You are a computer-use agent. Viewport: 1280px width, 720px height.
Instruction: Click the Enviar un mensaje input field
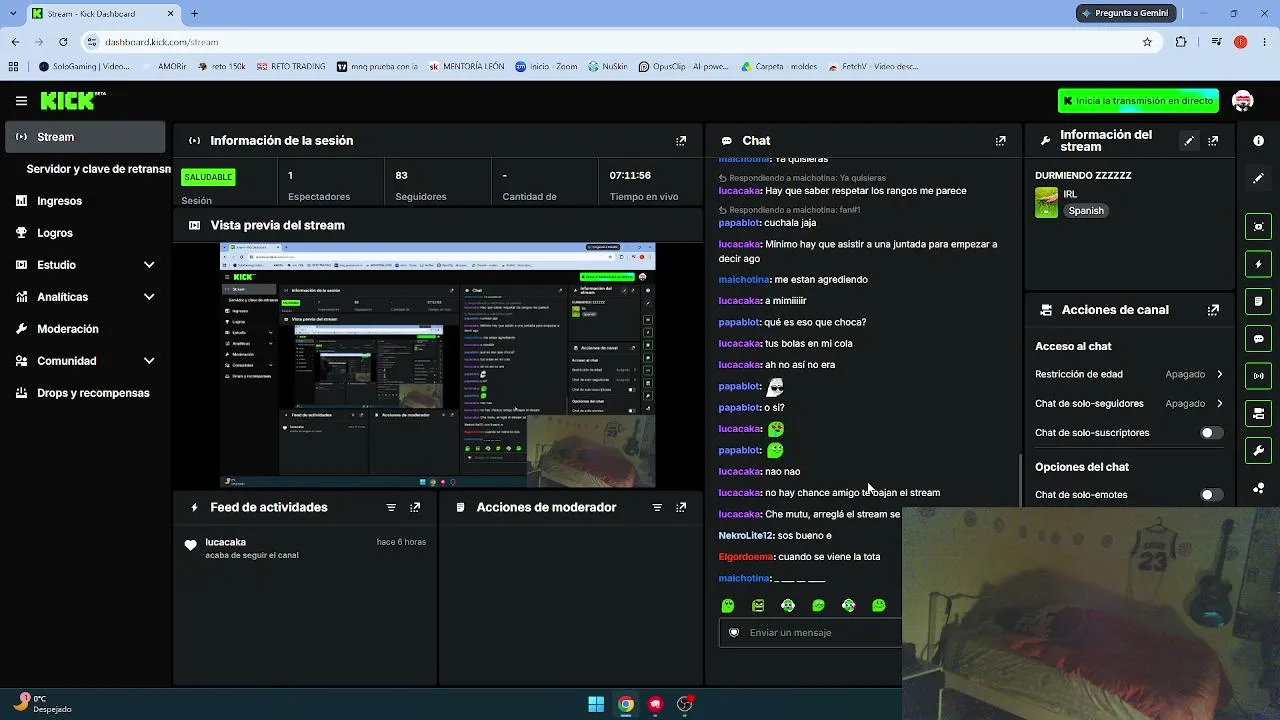pos(812,633)
